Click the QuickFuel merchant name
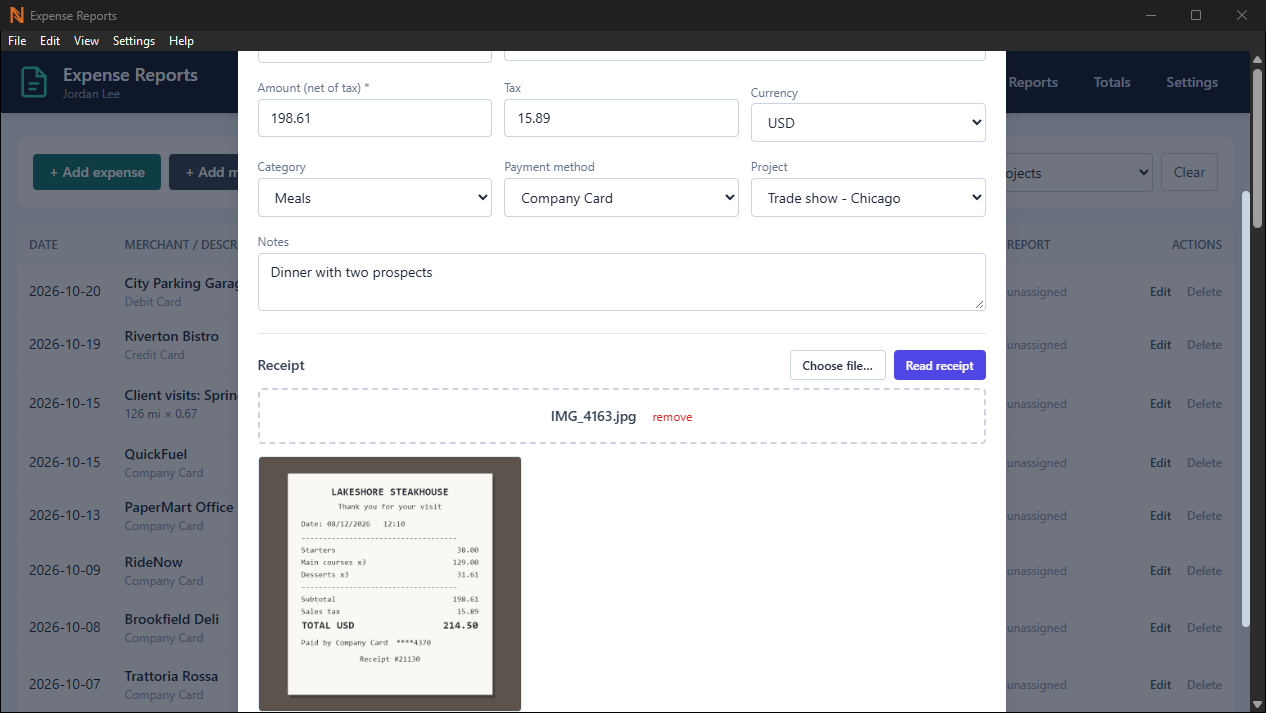Viewport: 1266px width, 713px height. [x=156, y=454]
